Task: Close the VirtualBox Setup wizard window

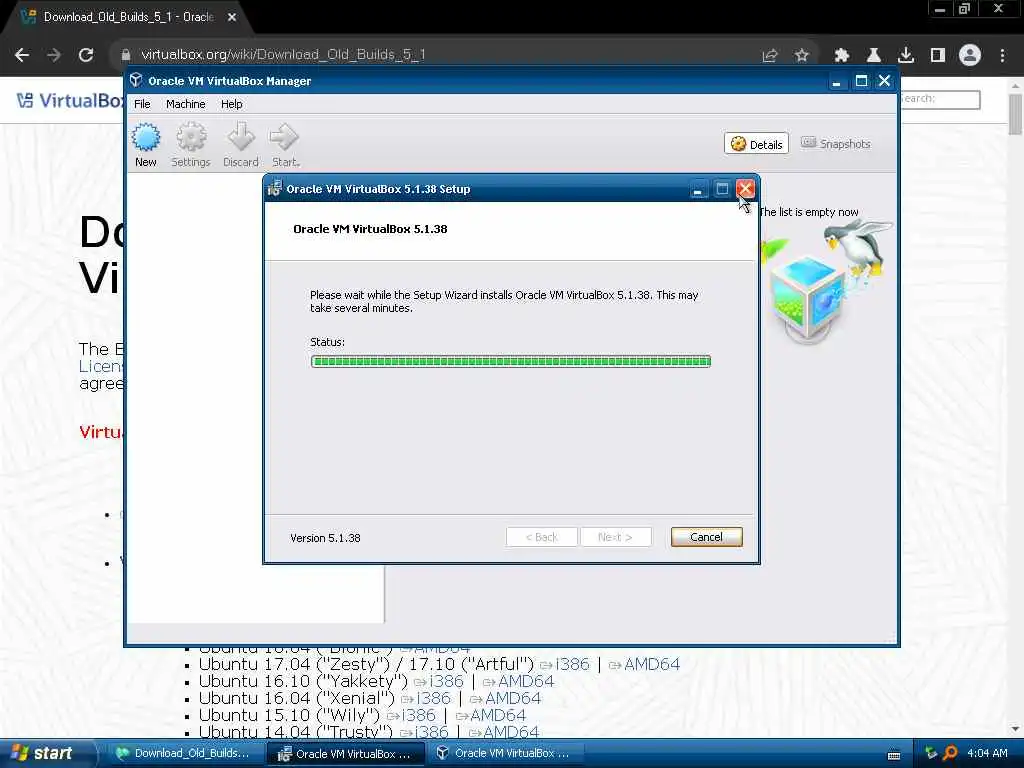Action: coord(745,189)
